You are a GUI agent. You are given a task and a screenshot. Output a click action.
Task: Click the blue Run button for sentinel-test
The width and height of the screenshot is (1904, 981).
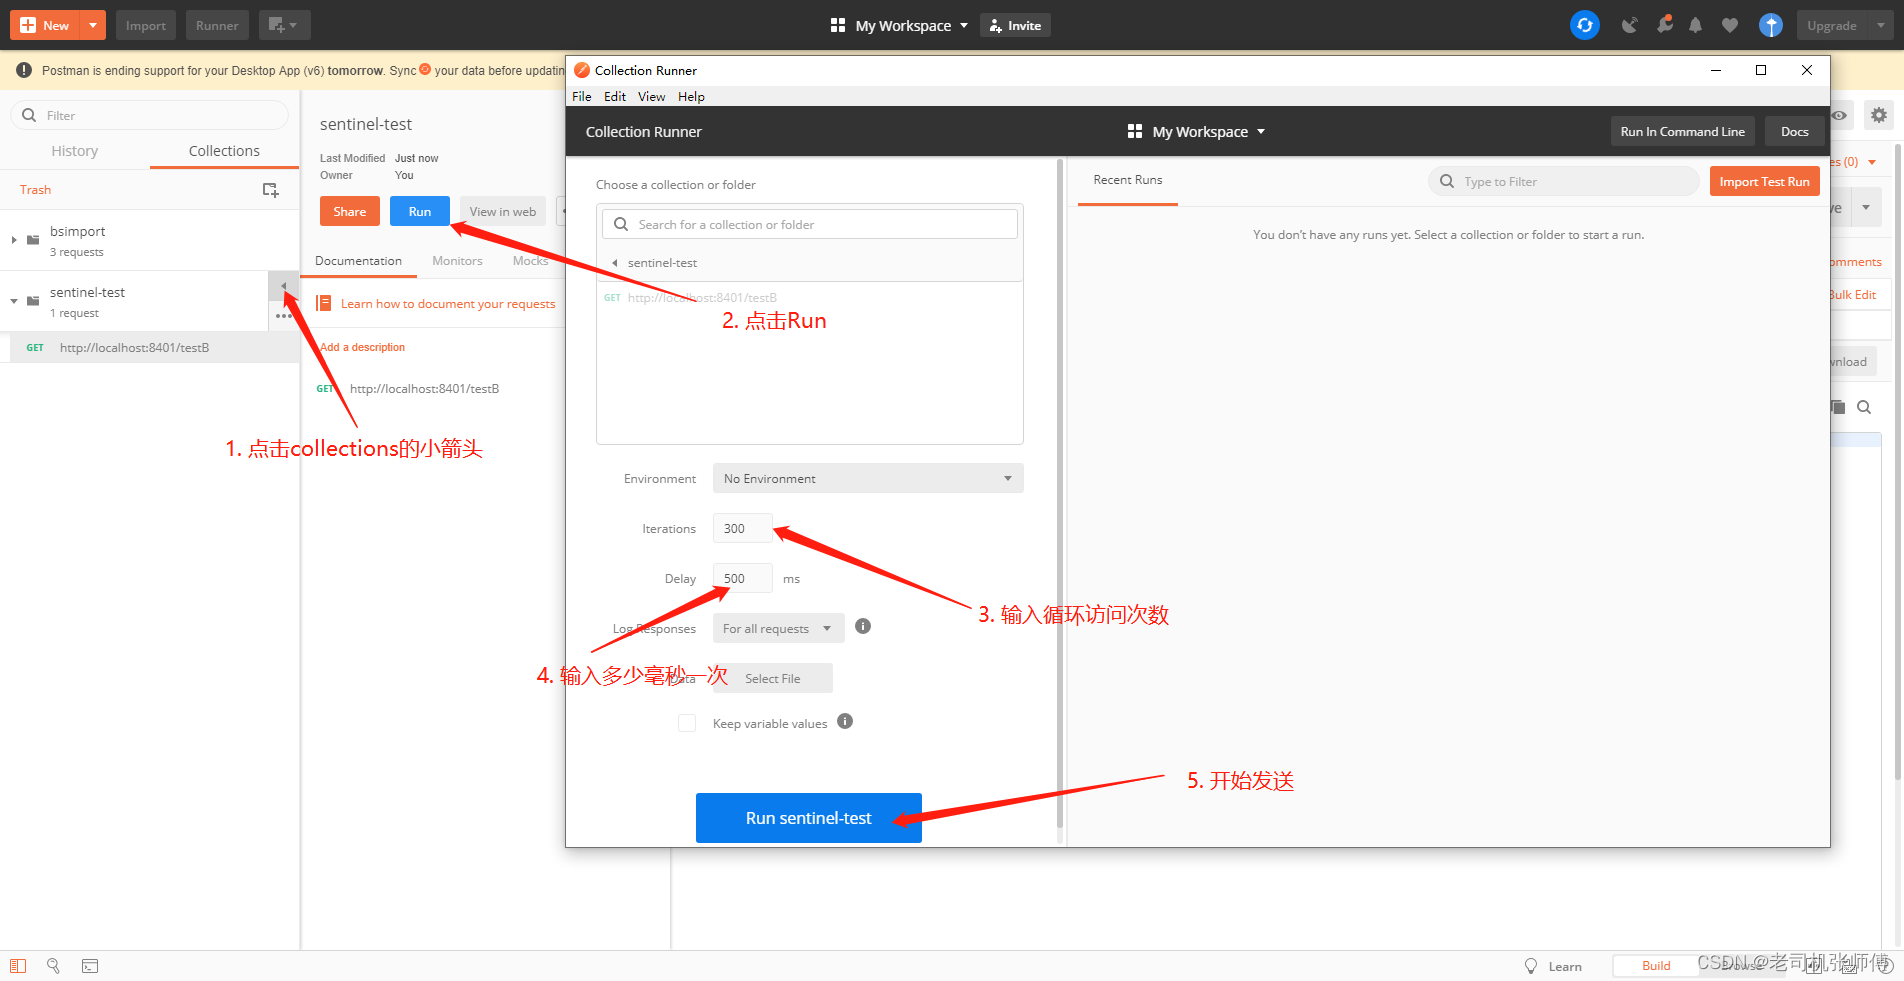pyautogui.click(x=420, y=211)
